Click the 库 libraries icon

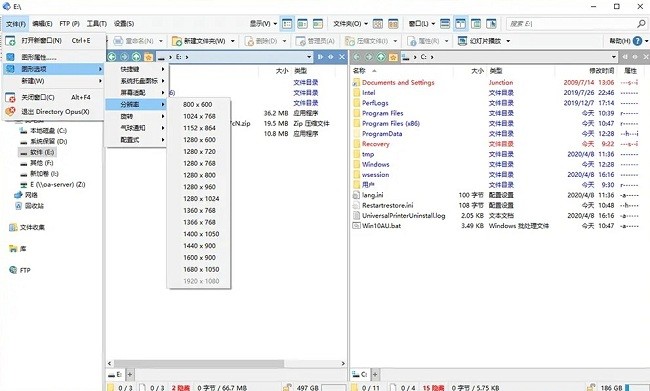click(x=13, y=249)
